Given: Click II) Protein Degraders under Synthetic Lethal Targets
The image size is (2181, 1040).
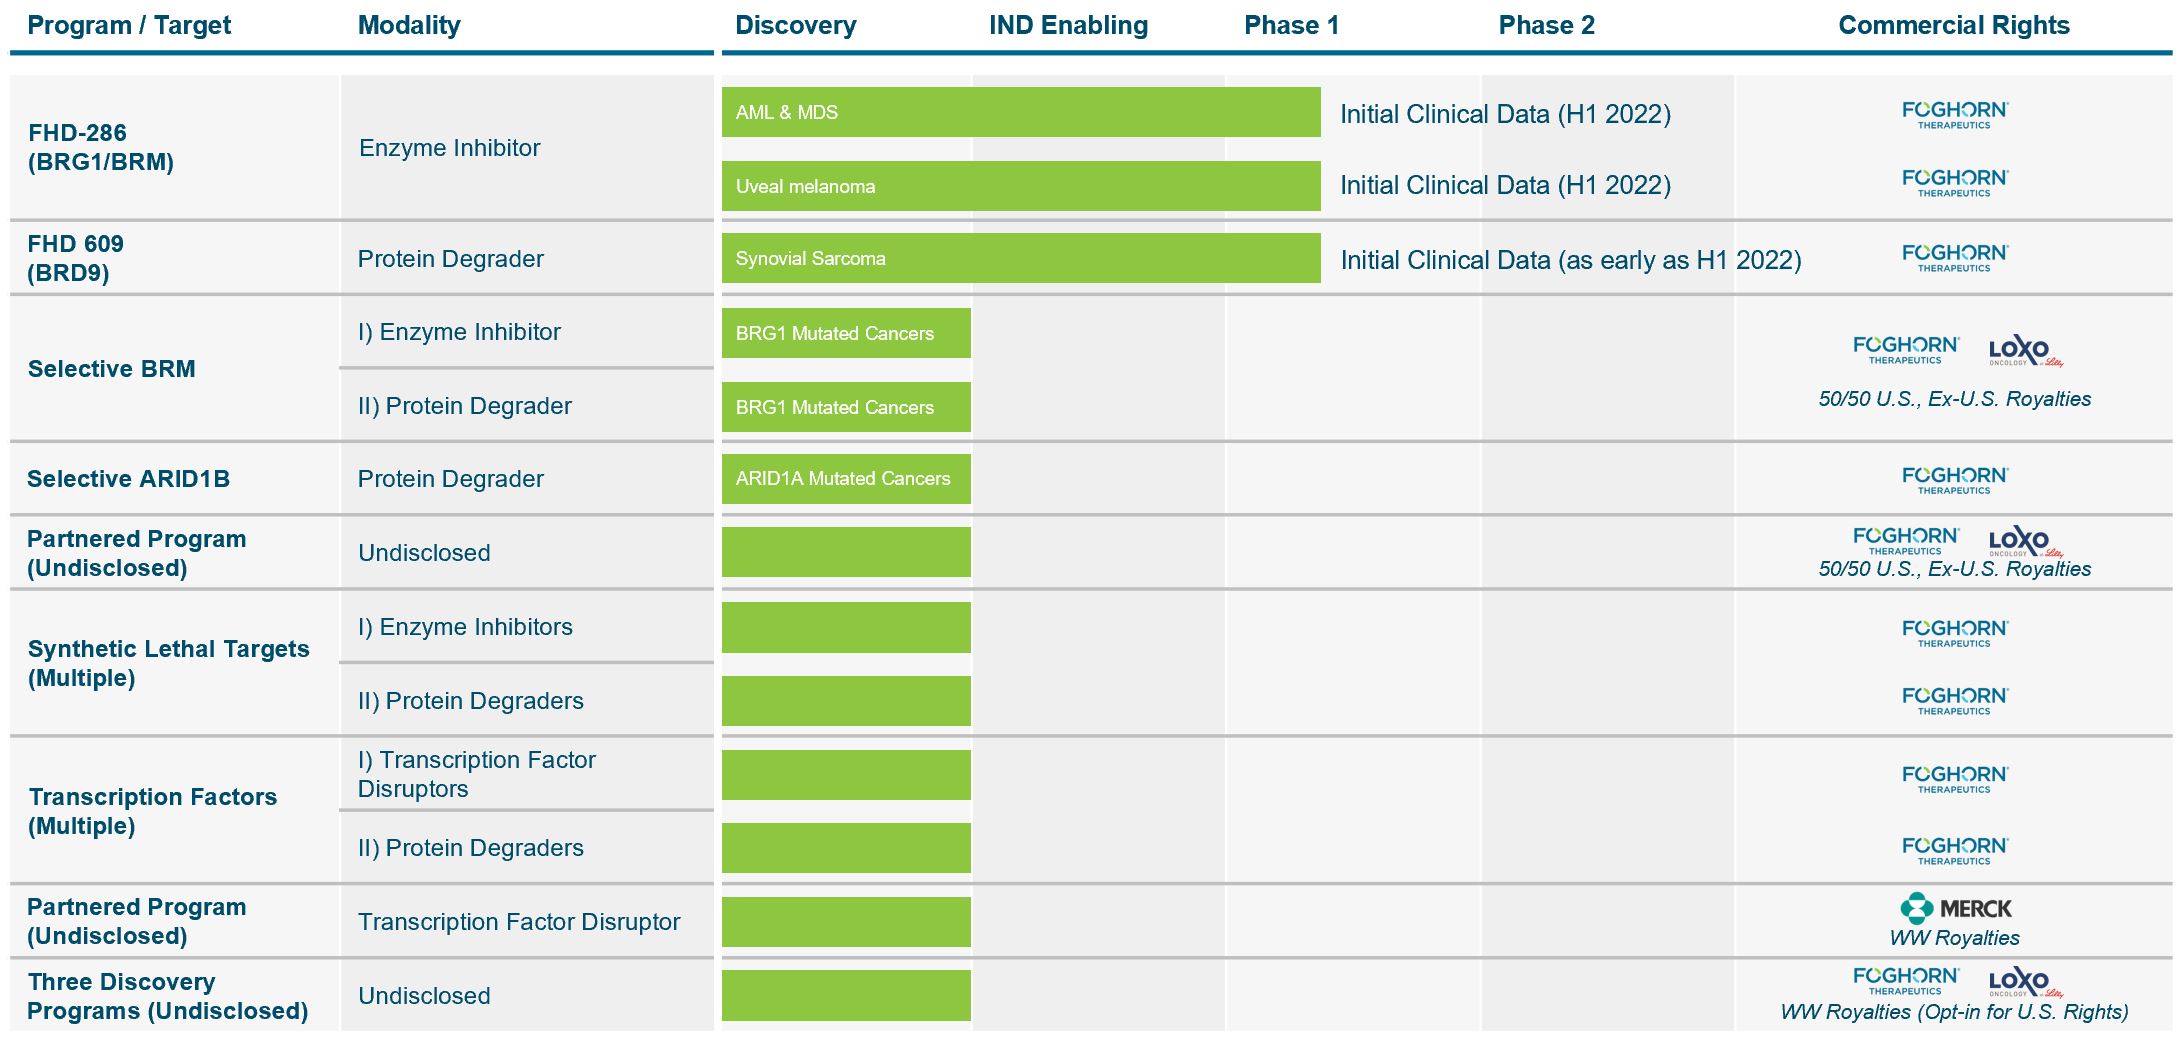Looking at the screenshot, I should pos(470,701).
